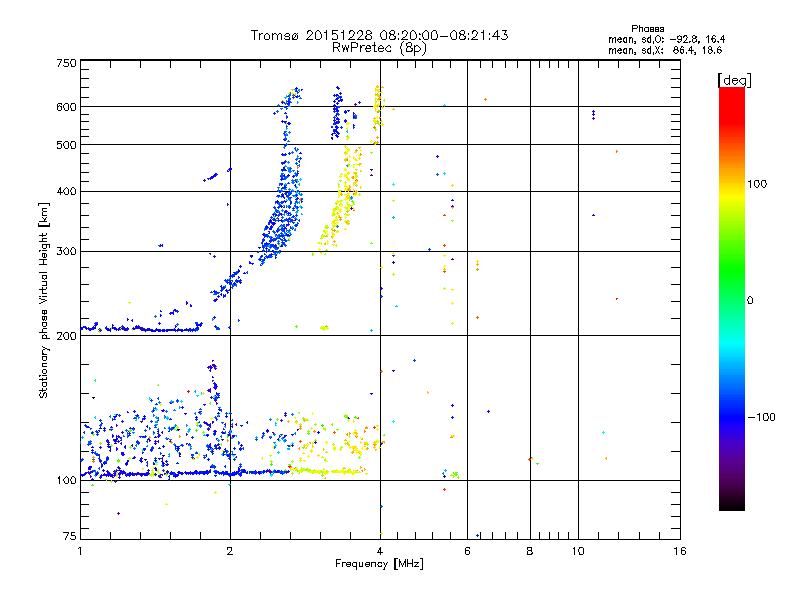Click the y-axis tick label '500'
This screenshot has width=800, height=600.
point(66,145)
